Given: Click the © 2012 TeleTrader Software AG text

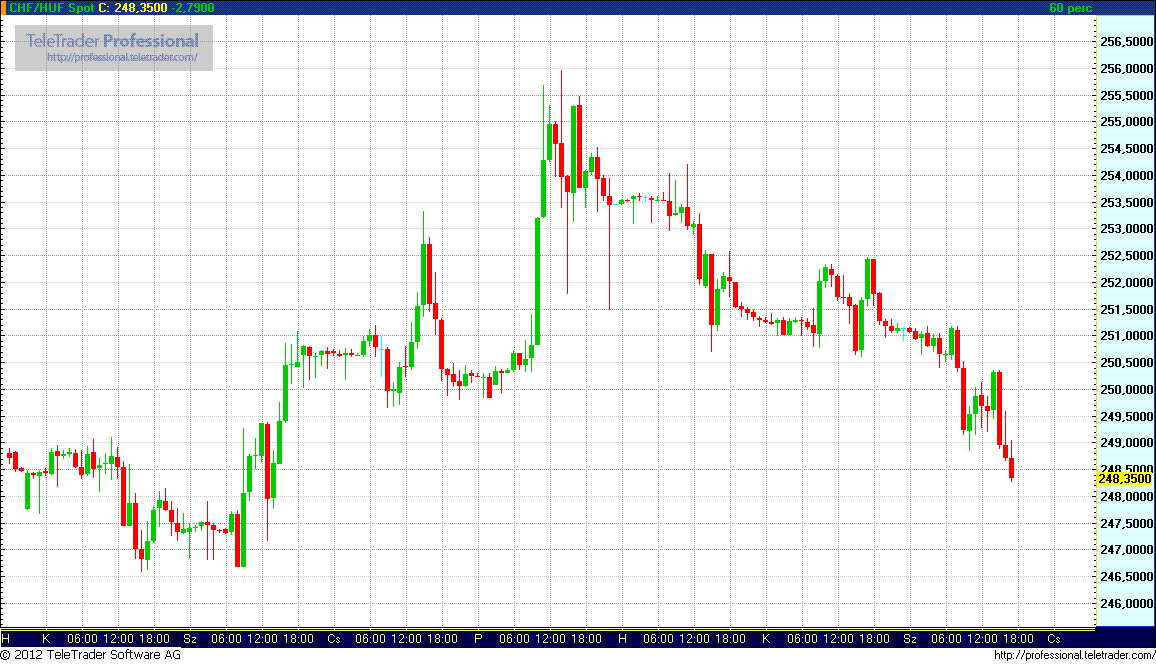Looking at the screenshot, I should pyautogui.click(x=90, y=655).
